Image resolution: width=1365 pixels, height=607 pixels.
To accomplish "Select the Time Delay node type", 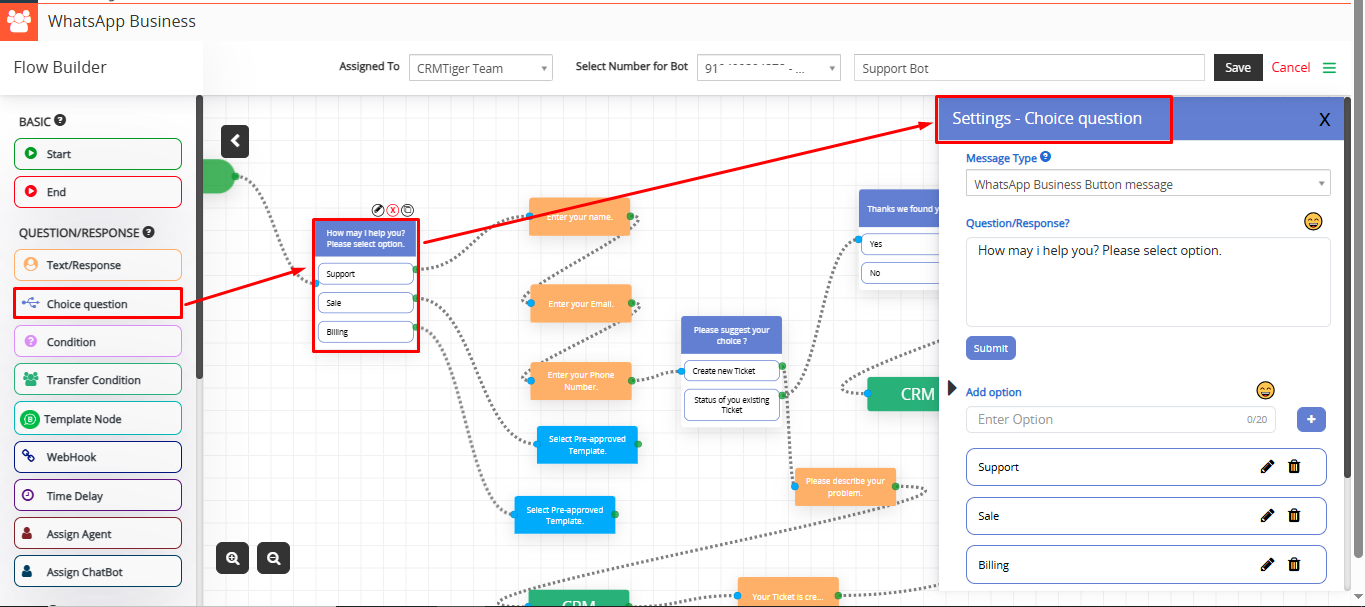I will tap(98, 496).
